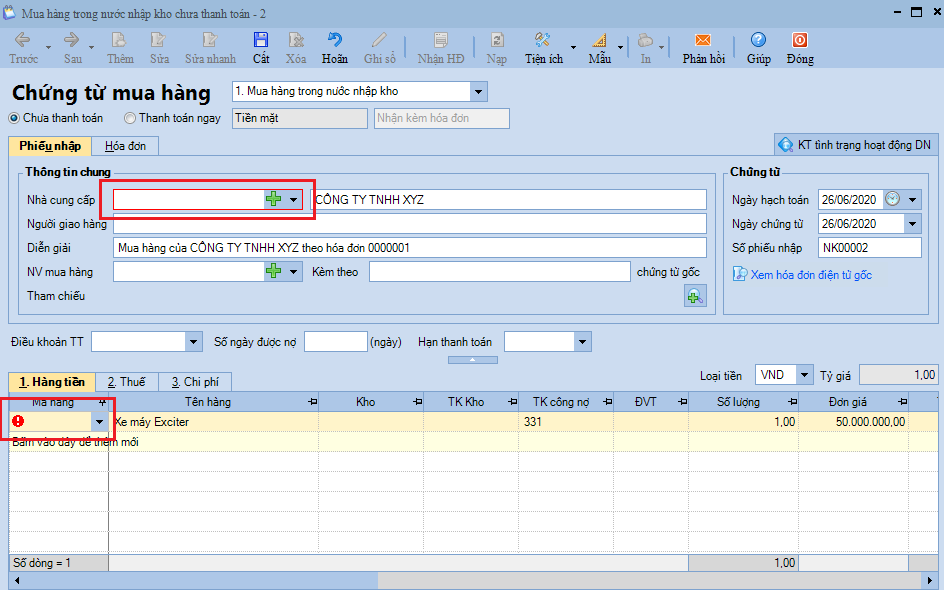
Task: Click the Nhận HĐ toolbar icon
Action: click(x=441, y=40)
